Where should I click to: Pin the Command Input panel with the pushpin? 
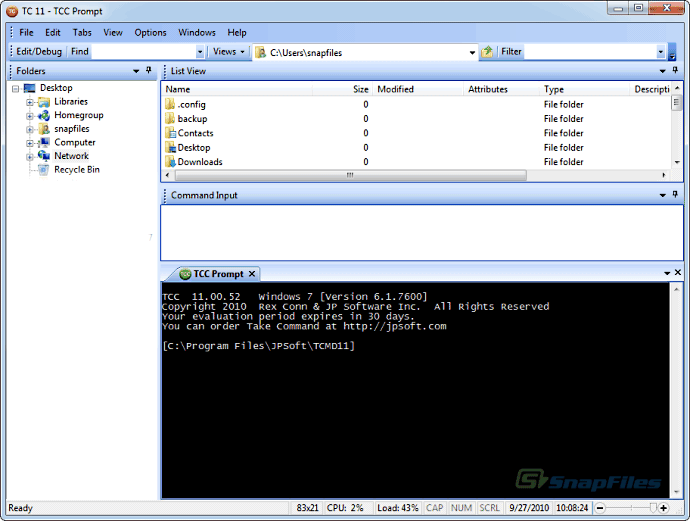click(x=675, y=194)
